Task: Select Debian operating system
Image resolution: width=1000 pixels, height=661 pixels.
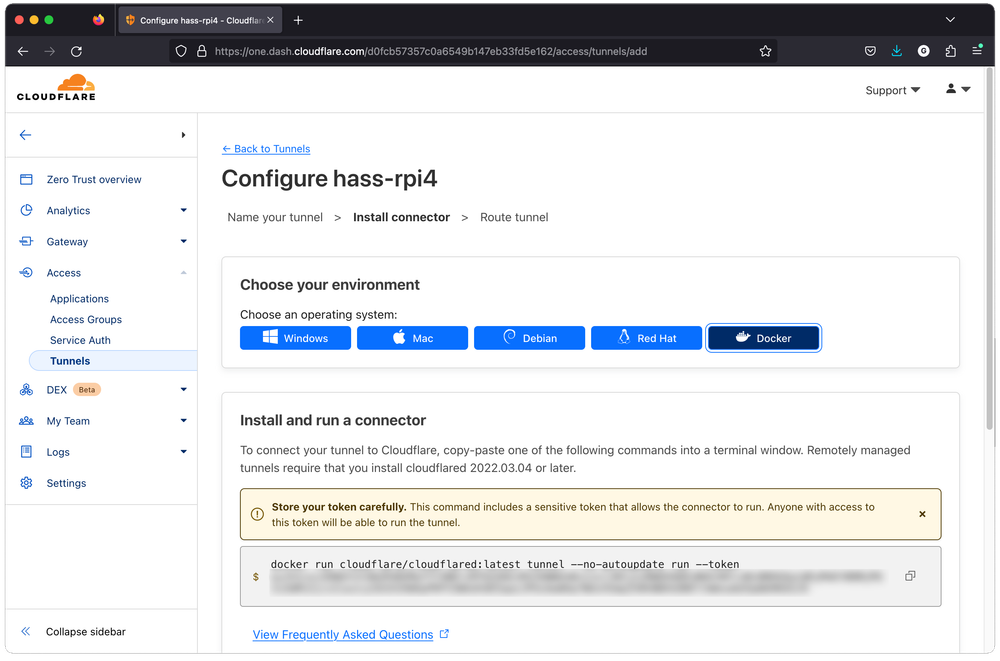Action: (529, 338)
